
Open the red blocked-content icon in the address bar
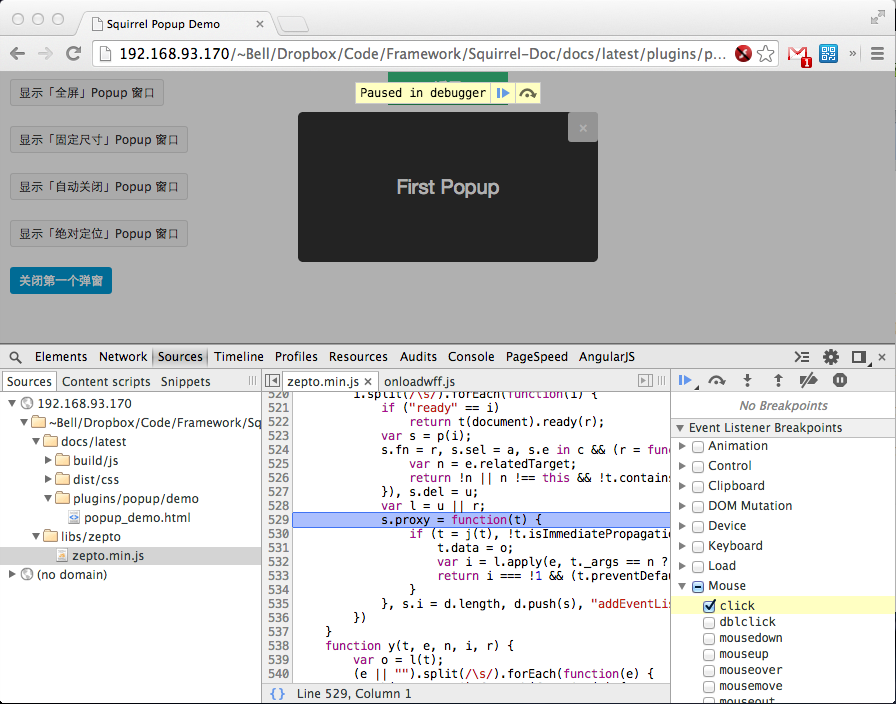pos(743,54)
